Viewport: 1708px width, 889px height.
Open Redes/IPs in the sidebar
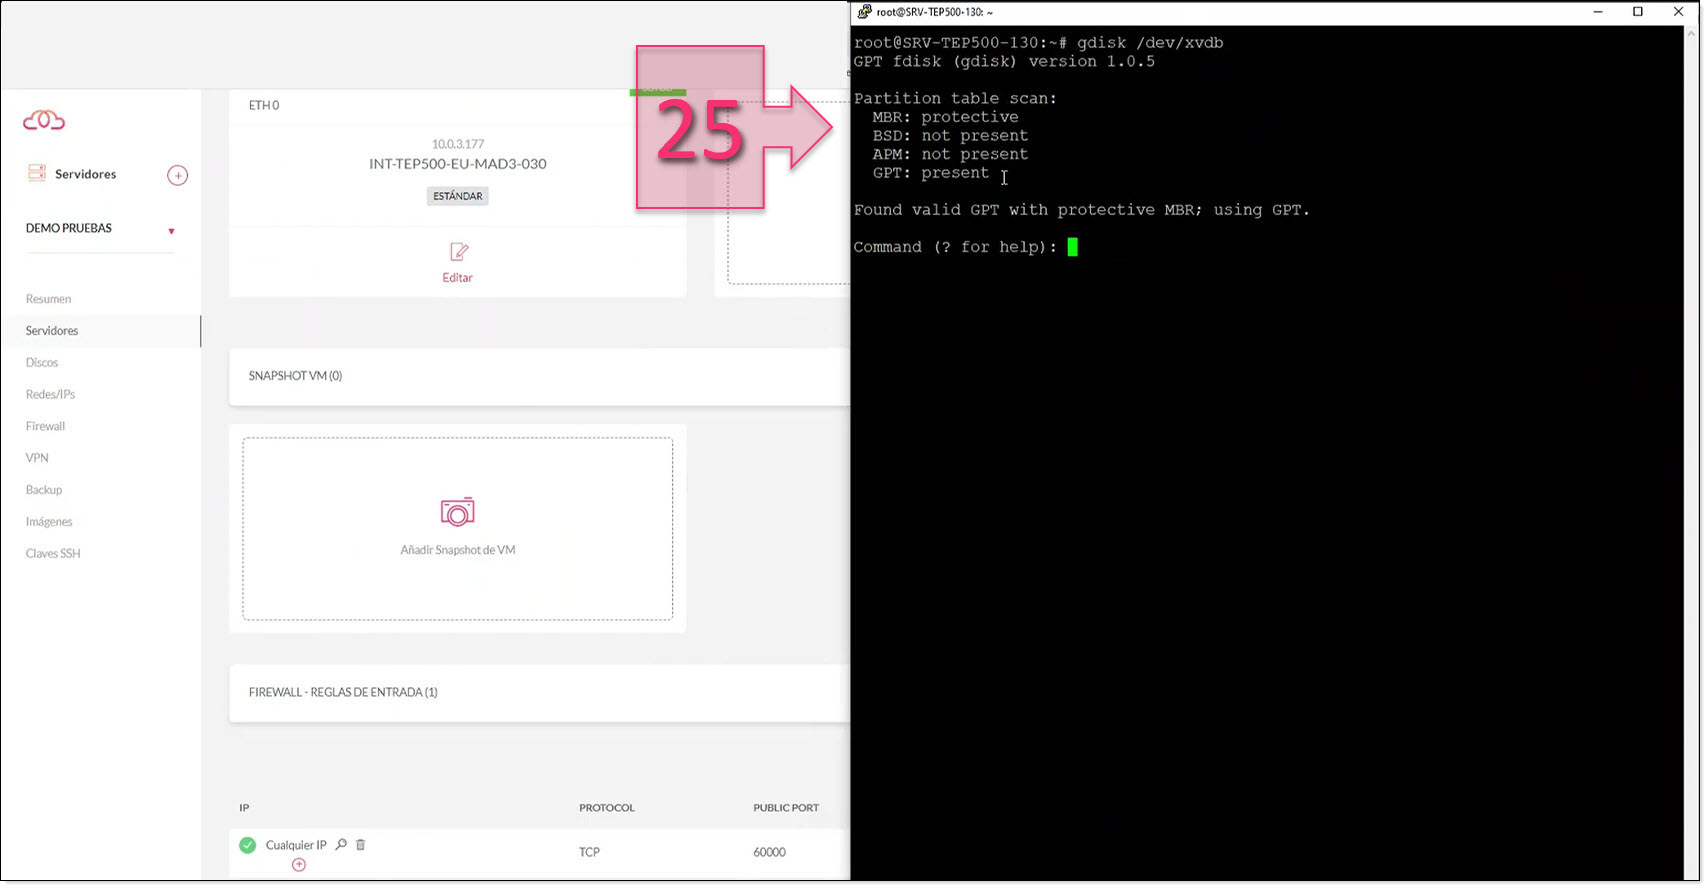[50, 395]
